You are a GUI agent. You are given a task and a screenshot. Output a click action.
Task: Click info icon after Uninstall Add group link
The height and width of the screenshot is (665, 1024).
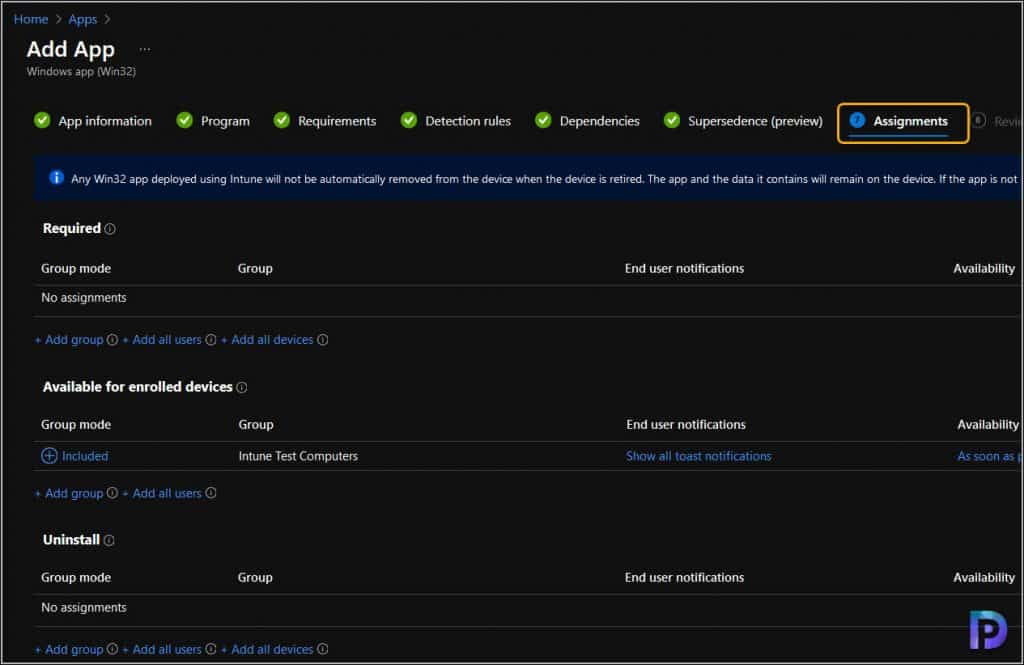[112, 649]
